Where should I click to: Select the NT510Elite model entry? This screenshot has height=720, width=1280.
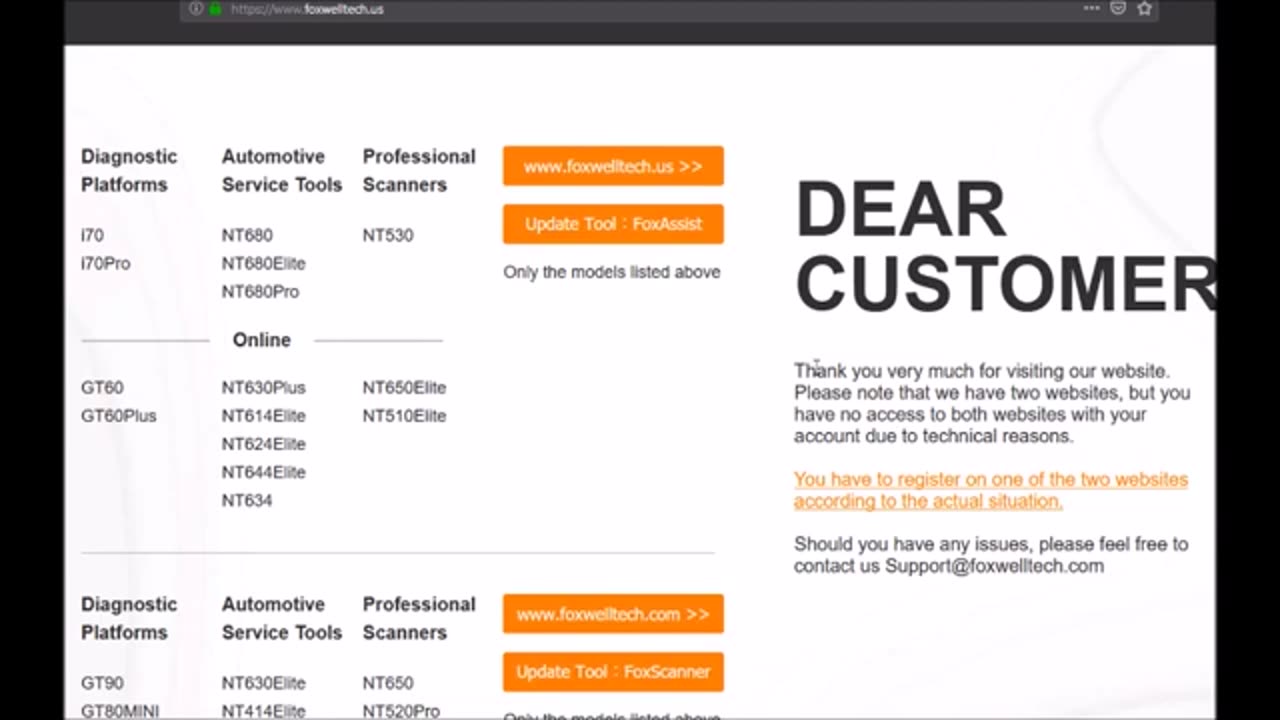click(404, 415)
